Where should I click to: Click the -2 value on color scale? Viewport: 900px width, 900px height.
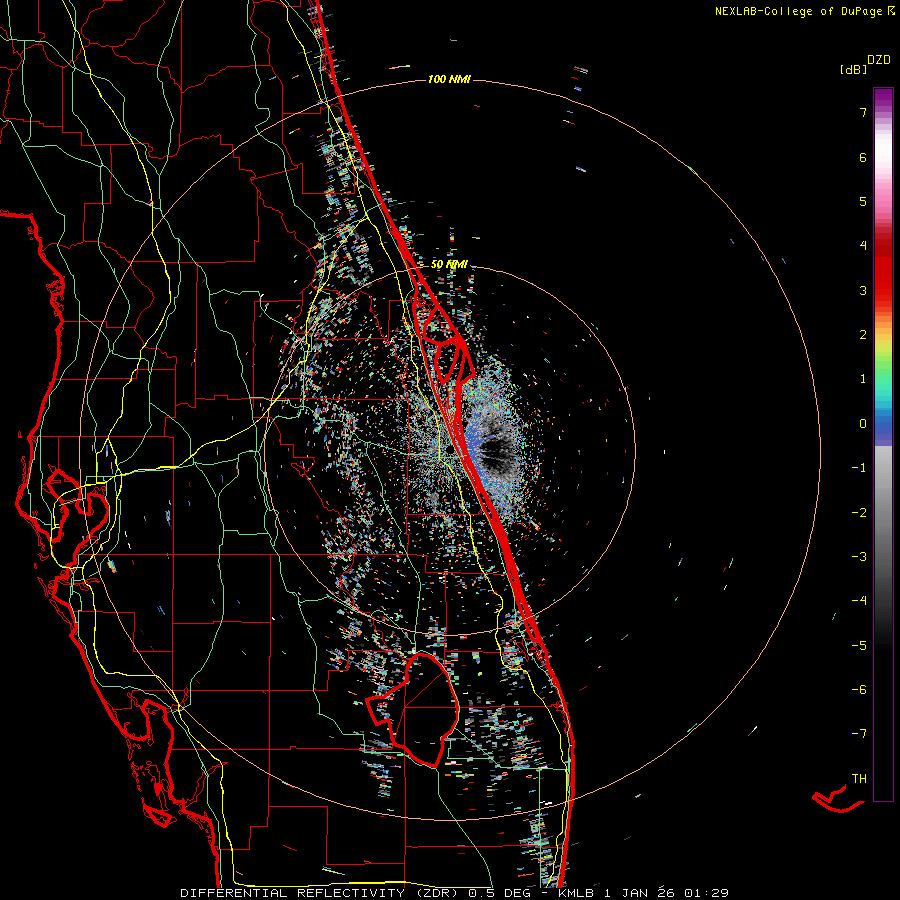pyautogui.click(x=859, y=512)
